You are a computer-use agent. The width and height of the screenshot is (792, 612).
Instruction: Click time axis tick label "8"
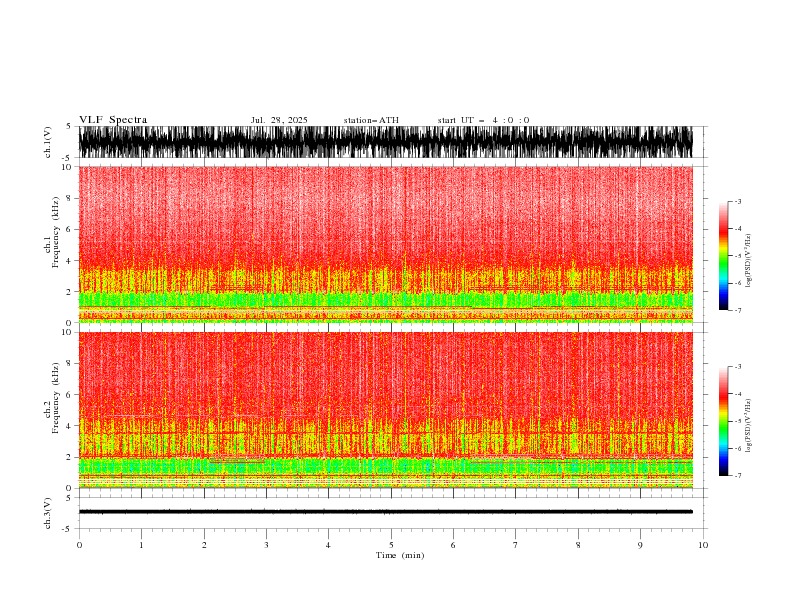(x=578, y=545)
